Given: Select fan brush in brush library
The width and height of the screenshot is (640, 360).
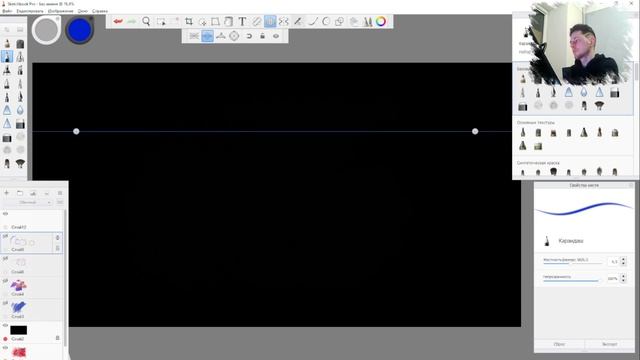Looking at the screenshot, I should pyautogui.click(x=599, y=106).
